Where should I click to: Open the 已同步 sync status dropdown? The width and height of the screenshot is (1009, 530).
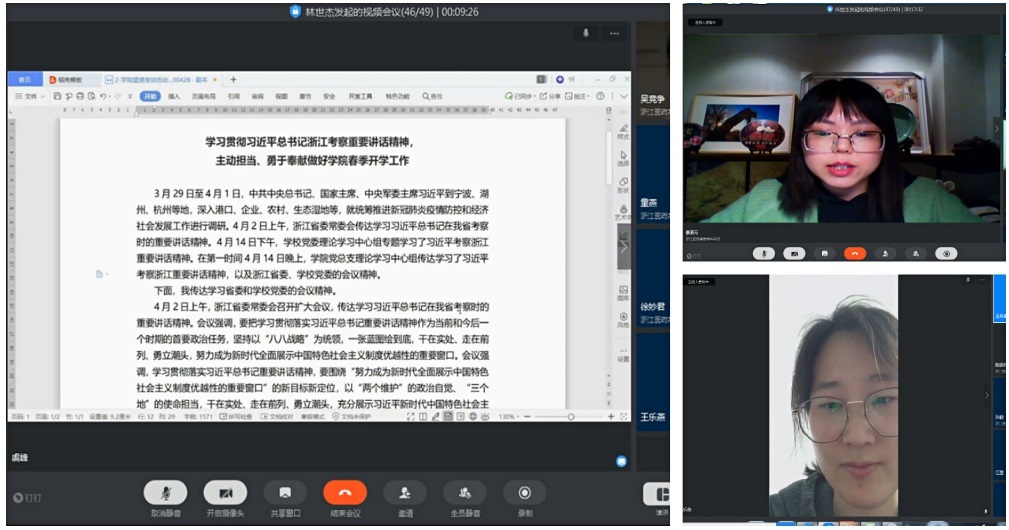click(519, 96)
